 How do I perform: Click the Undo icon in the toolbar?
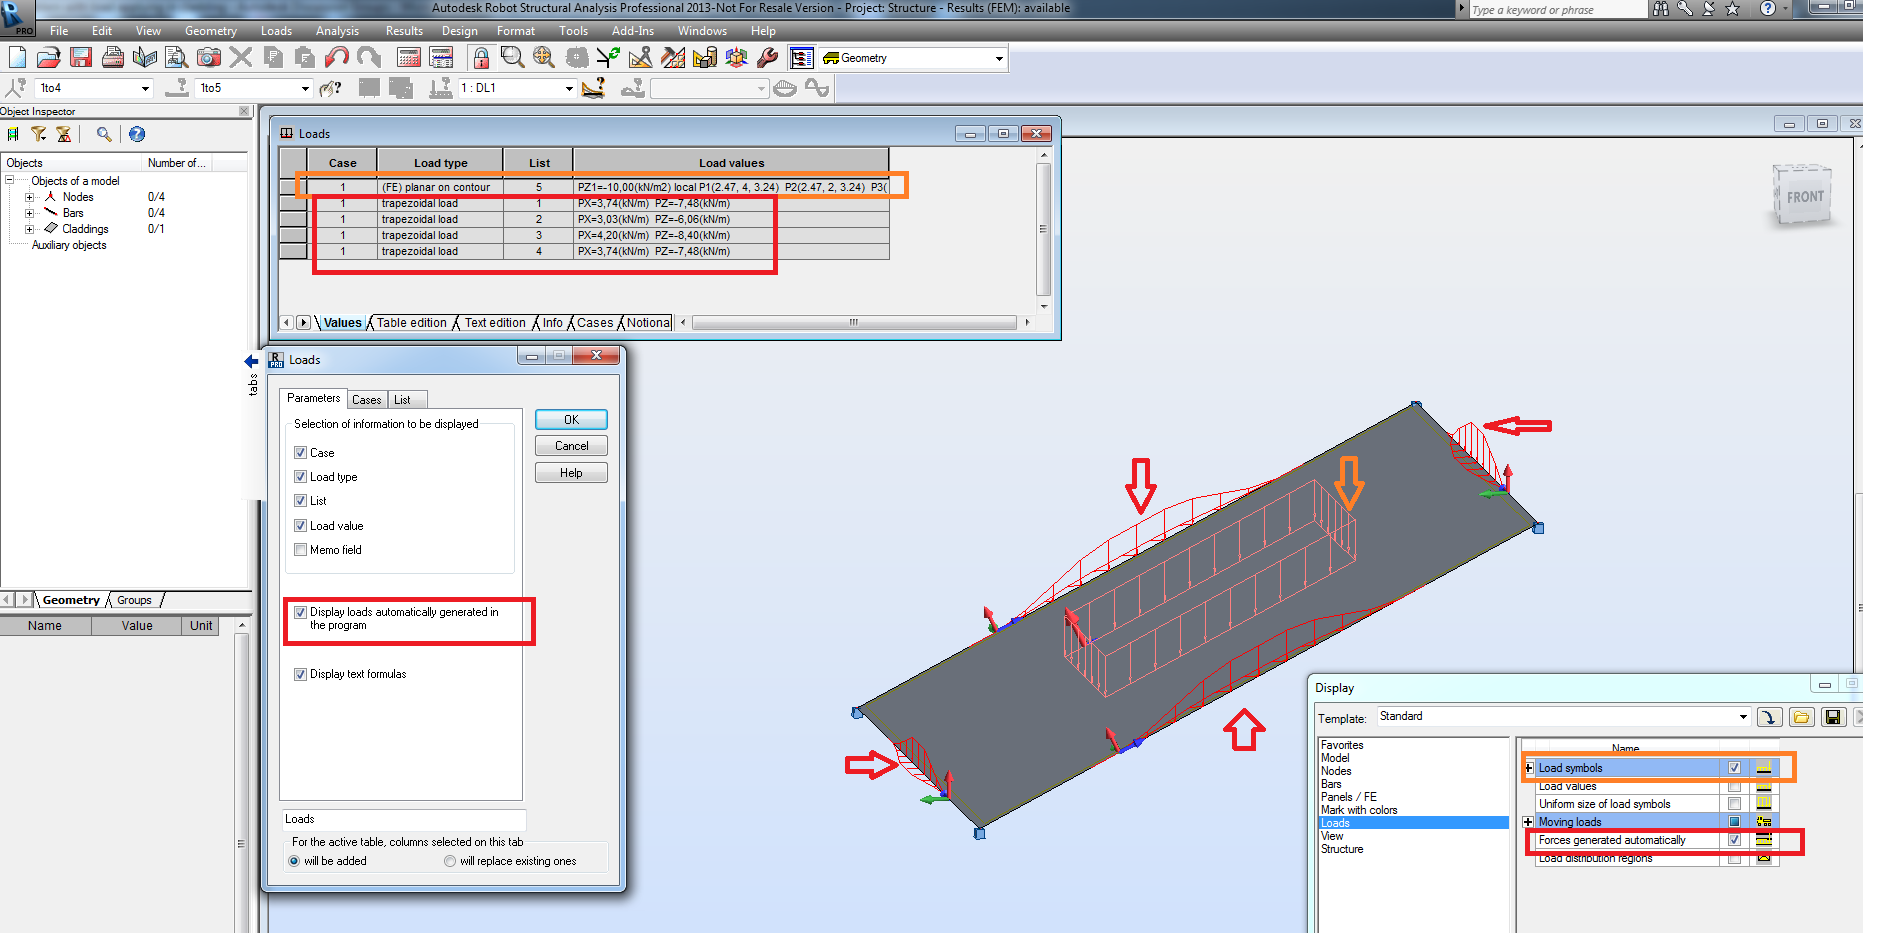(x=338, y=57)
